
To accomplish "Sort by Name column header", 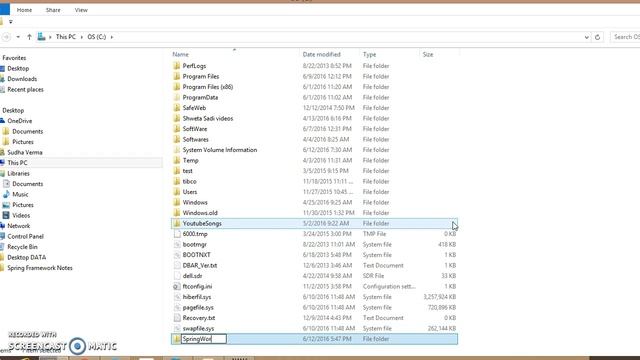I will click(180, 54).
